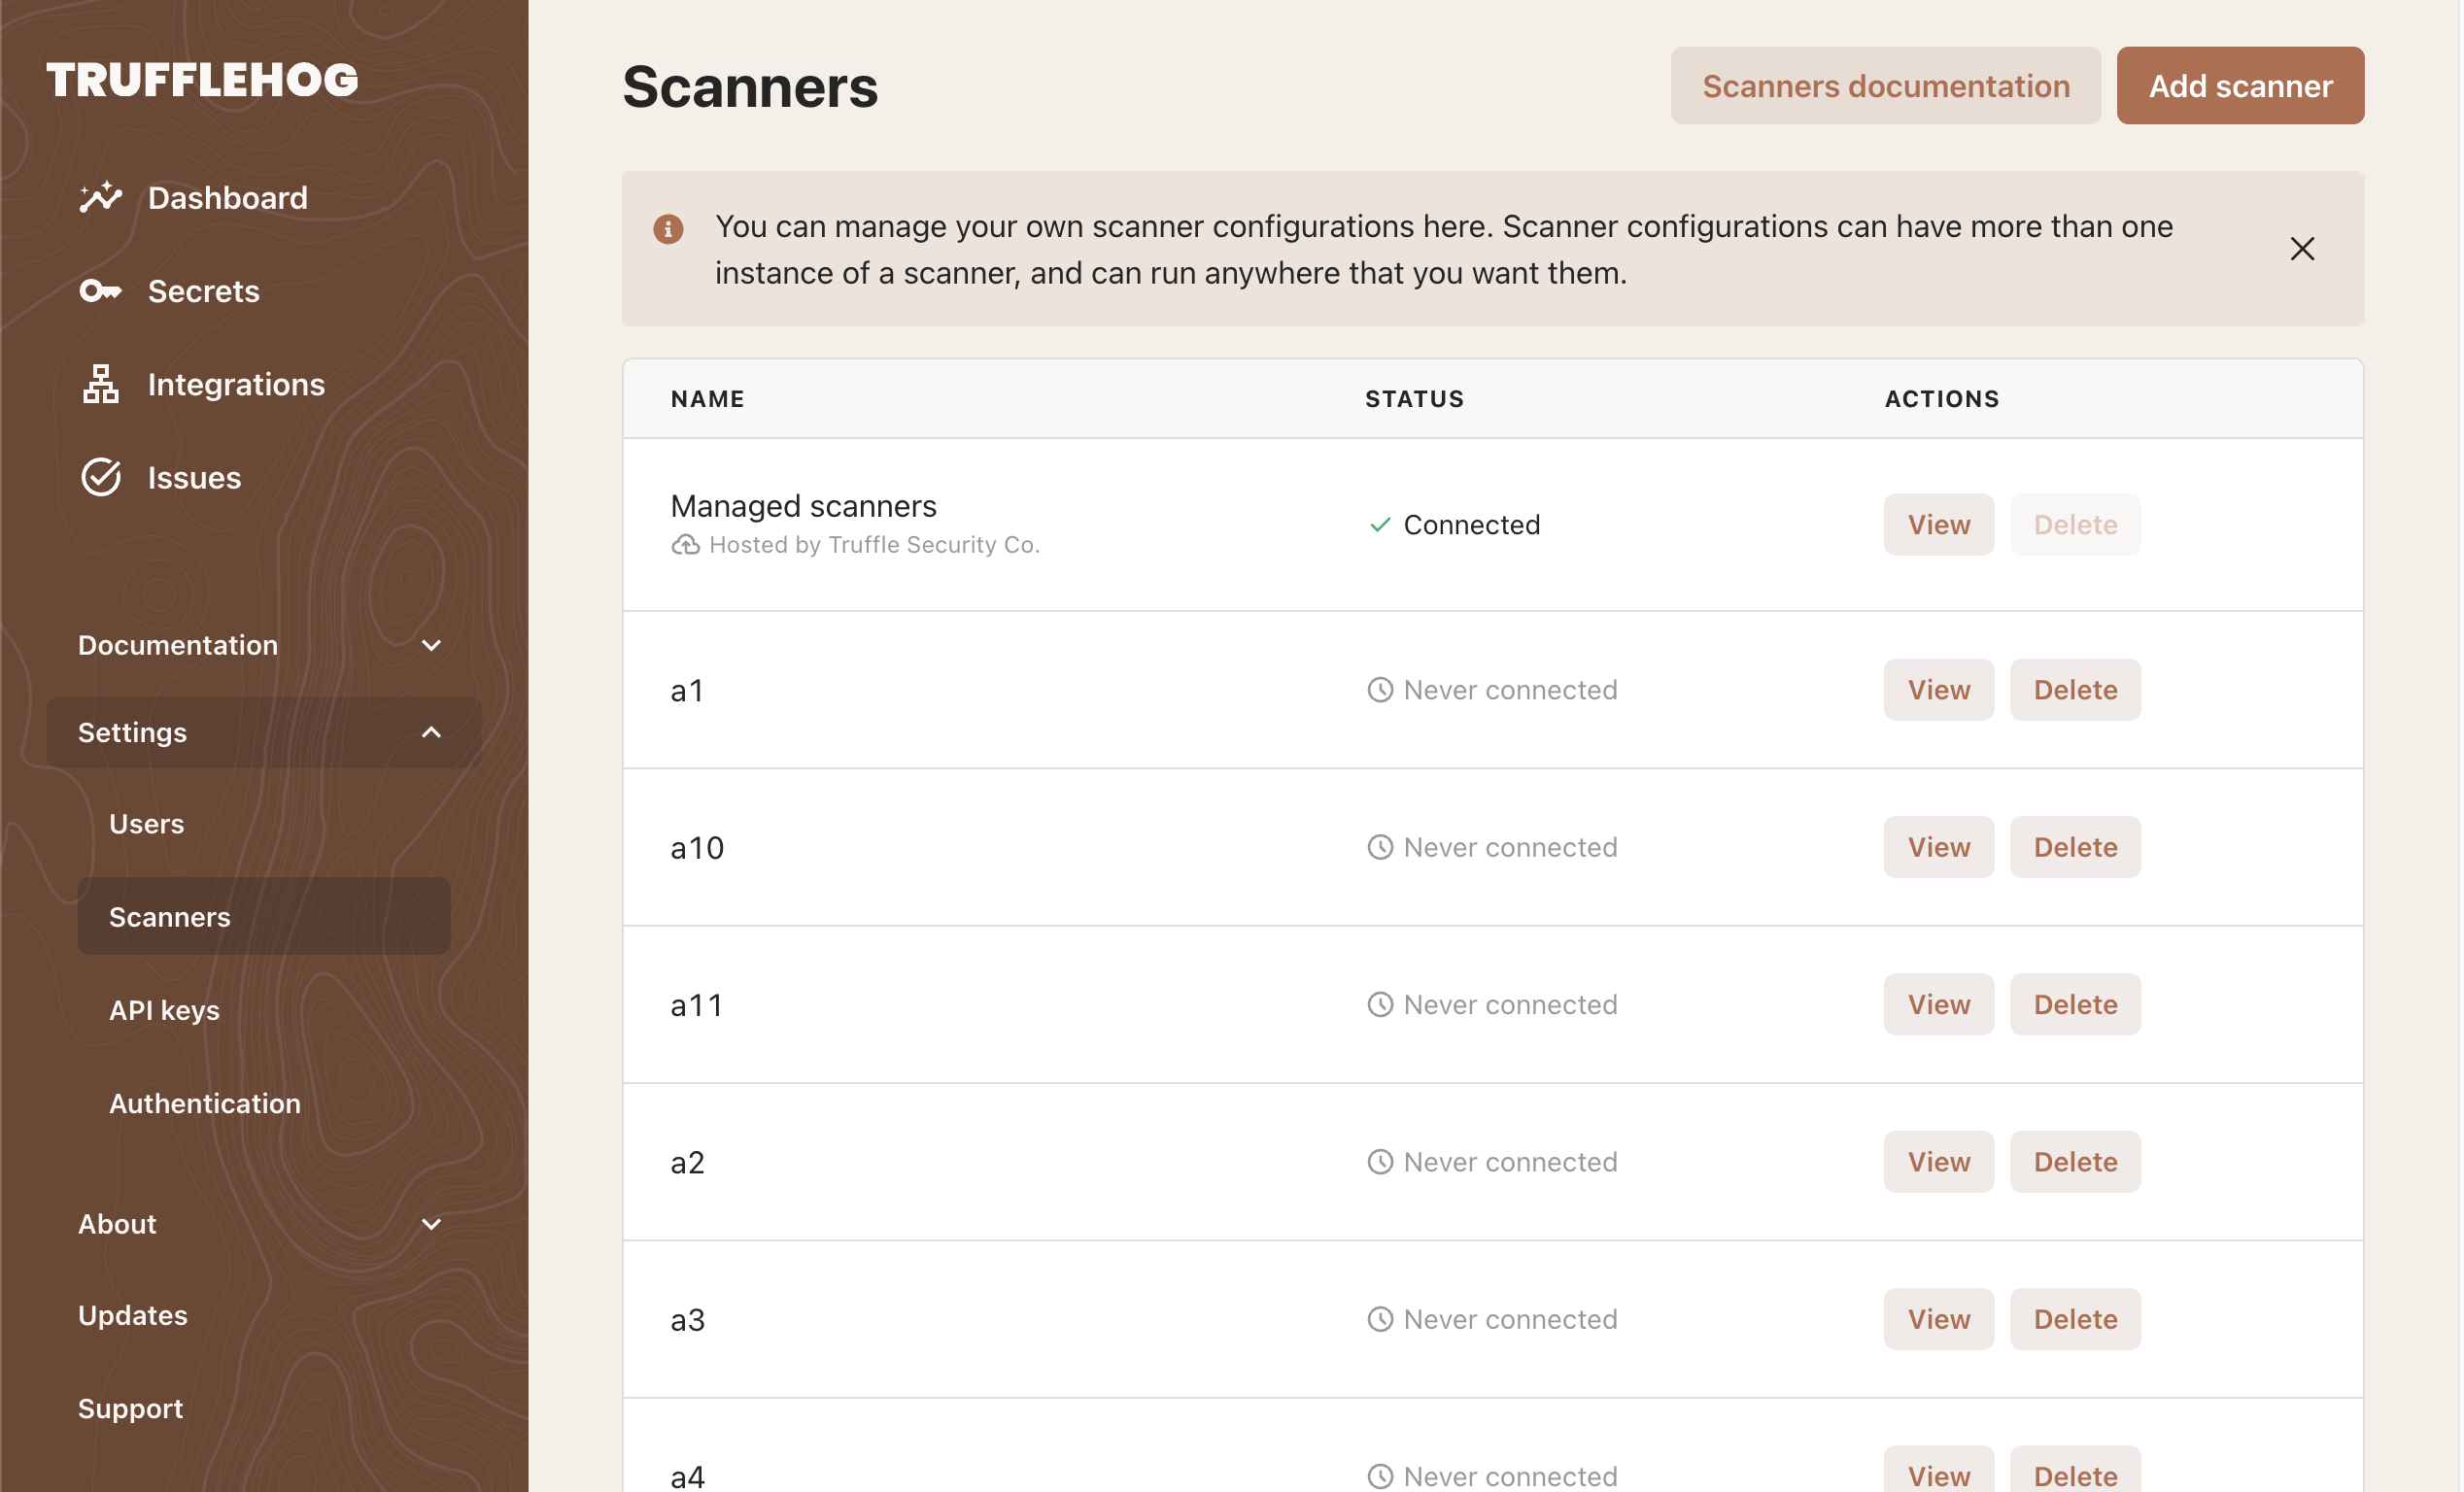Click the clock icon beside a1's status
Image resolution: width=2464 pixels, height=1492 pixels.
1380,689
